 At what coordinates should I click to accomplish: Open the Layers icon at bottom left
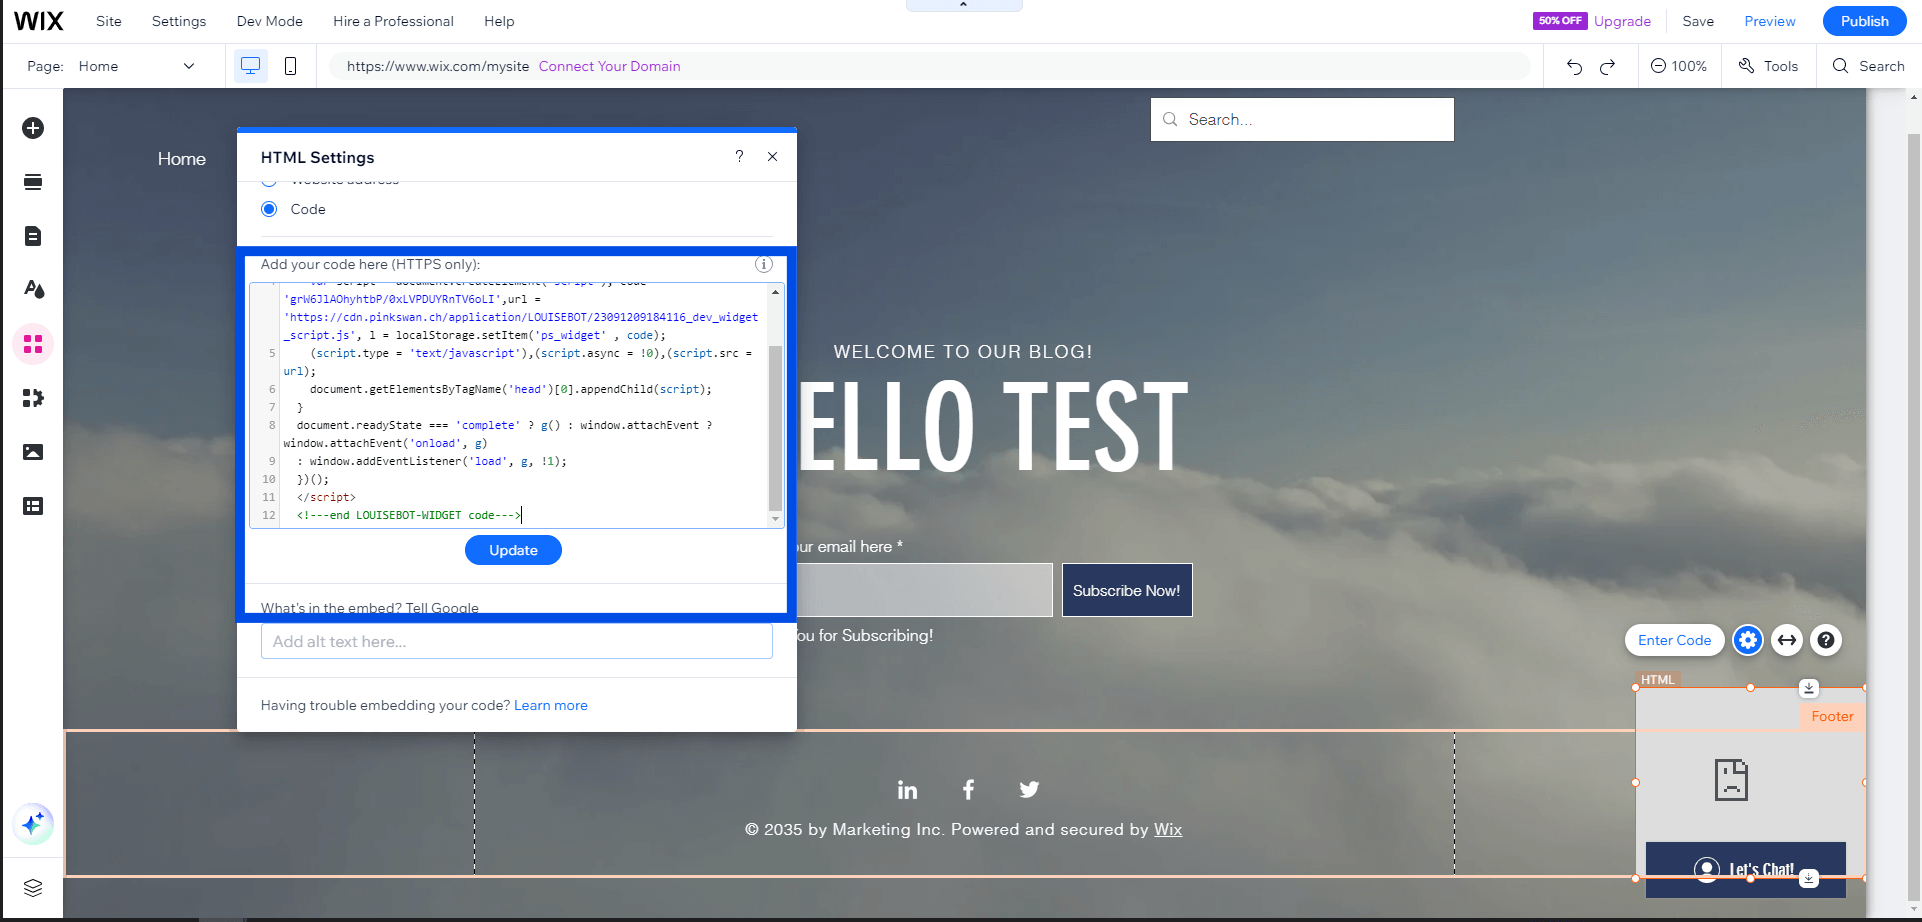point(33,888)
